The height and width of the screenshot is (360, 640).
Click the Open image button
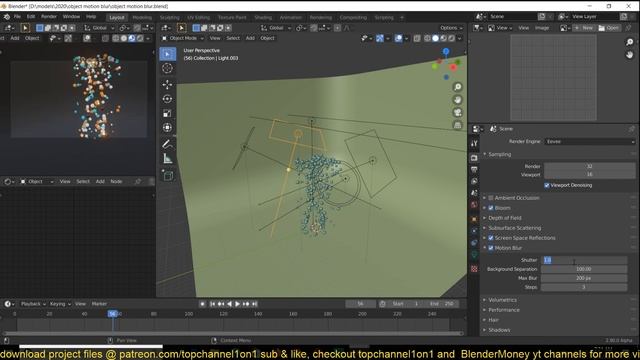[x=609, y=28]
